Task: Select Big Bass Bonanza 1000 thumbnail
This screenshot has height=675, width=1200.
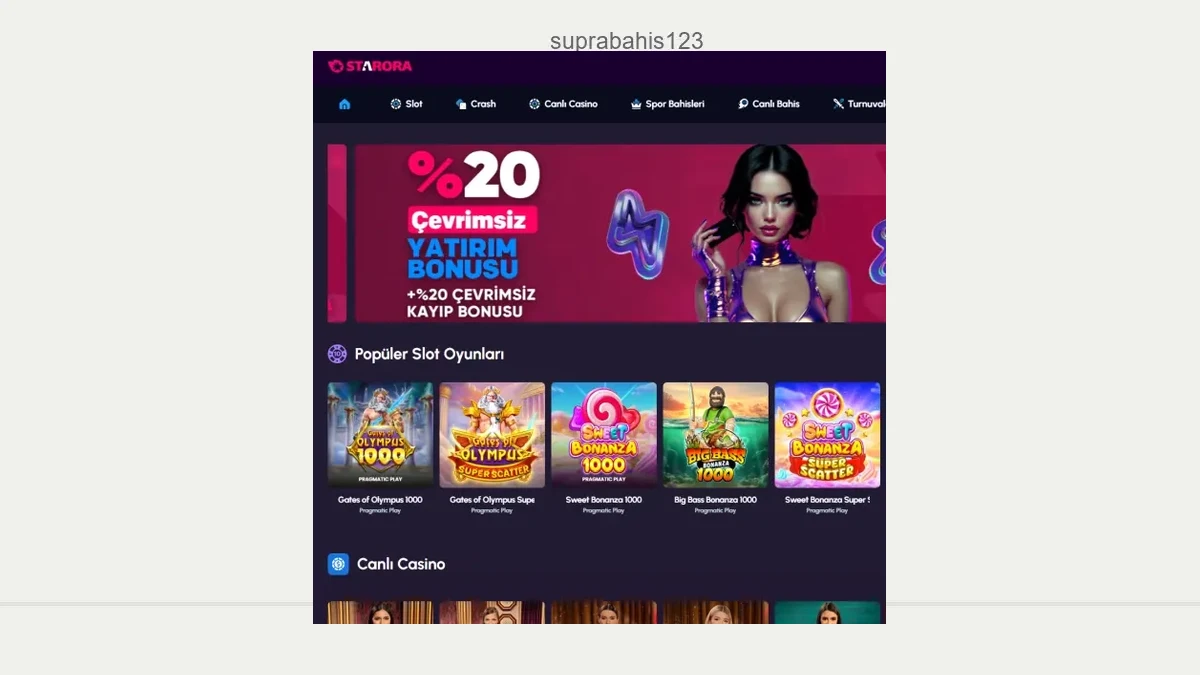Action: [x=716, y=434]
